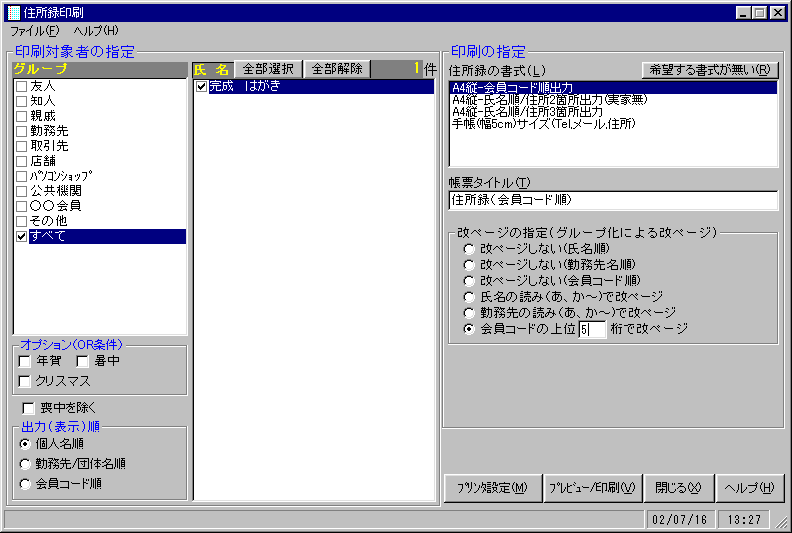
Task: Click the application icon in title bar
Action: click(13, 13)
